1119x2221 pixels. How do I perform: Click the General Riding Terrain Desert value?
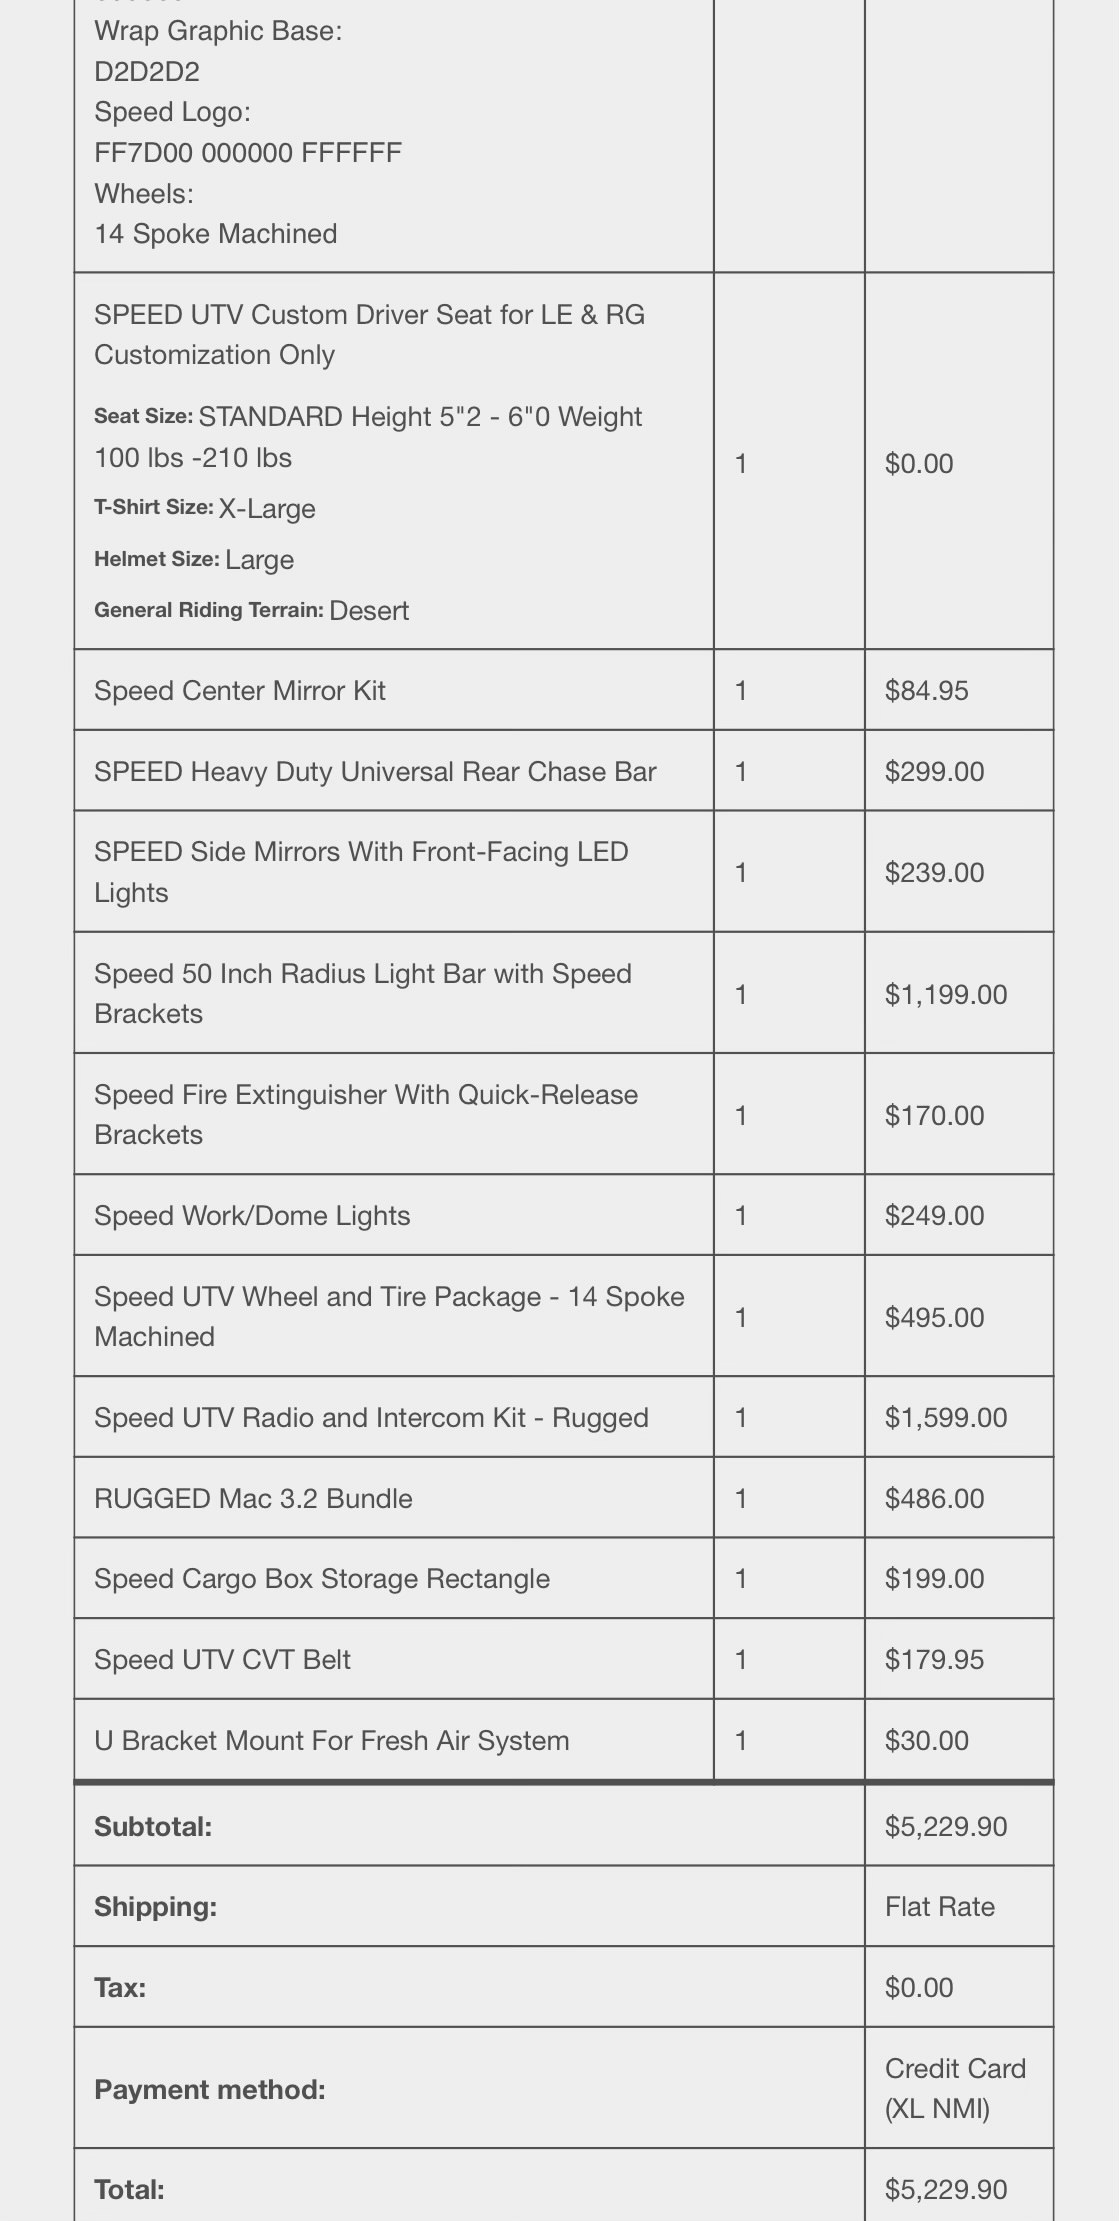(368, 611)
